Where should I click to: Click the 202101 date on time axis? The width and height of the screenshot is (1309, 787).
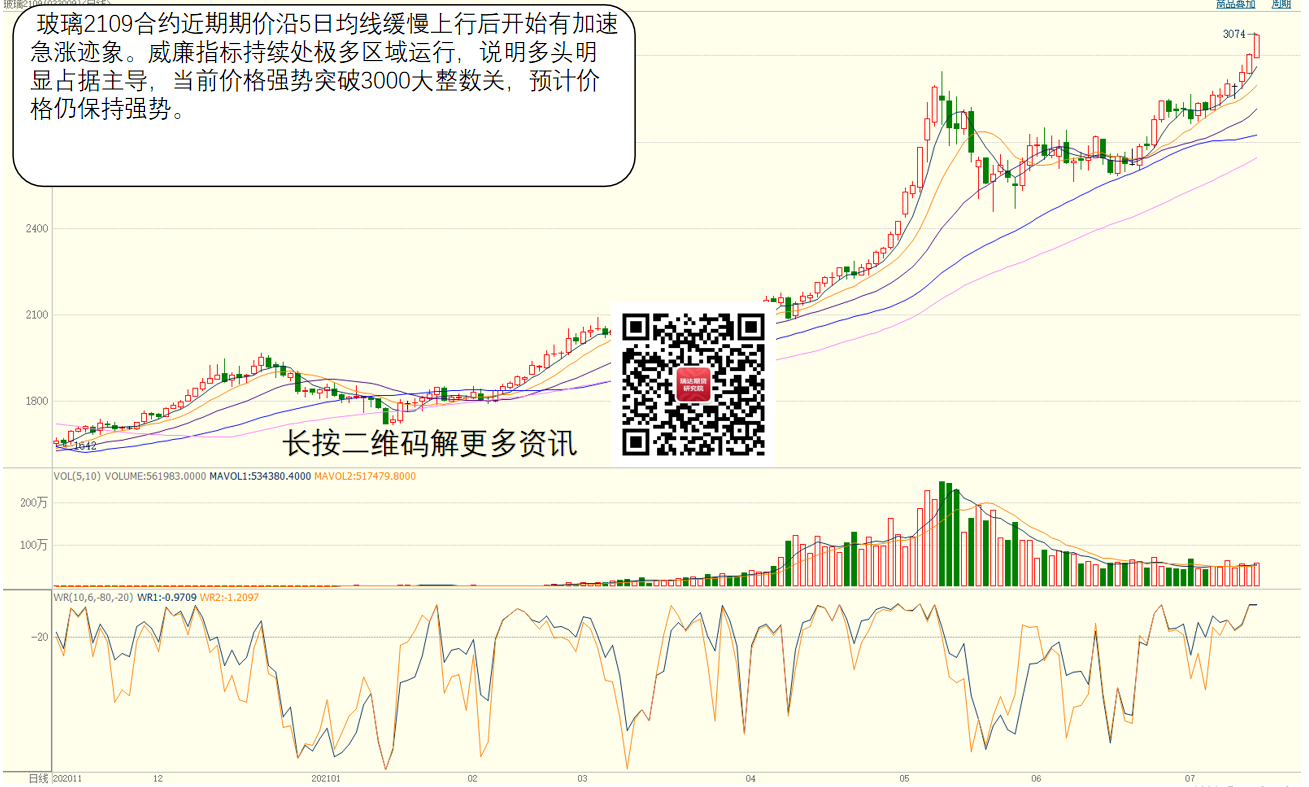coord(325,777)
